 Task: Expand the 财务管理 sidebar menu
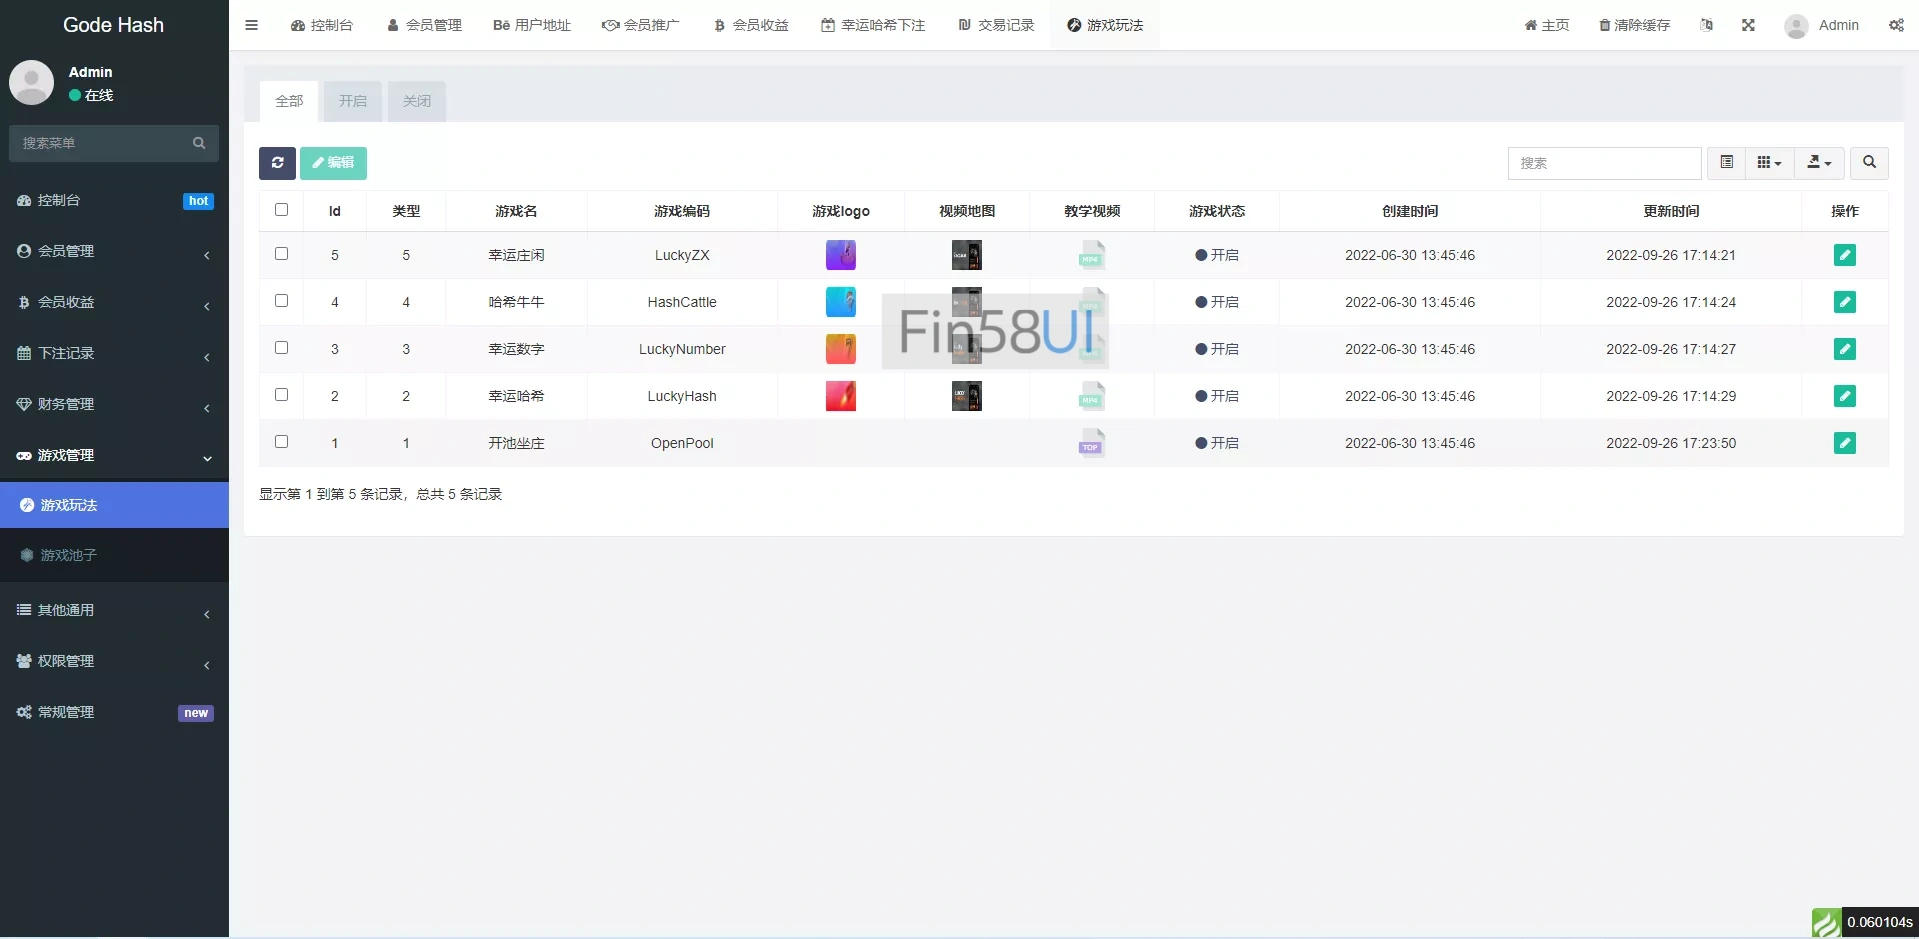coord(114,404)
